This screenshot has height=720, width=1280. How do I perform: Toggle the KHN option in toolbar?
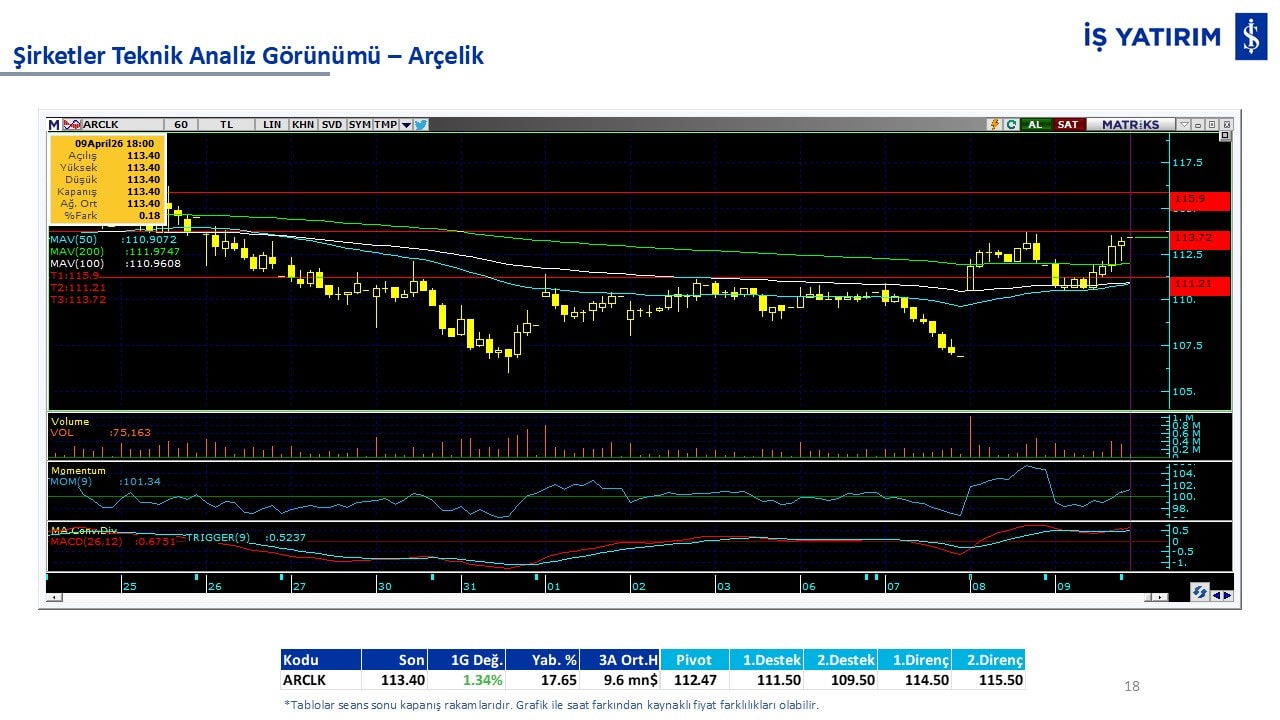point(303,125)
